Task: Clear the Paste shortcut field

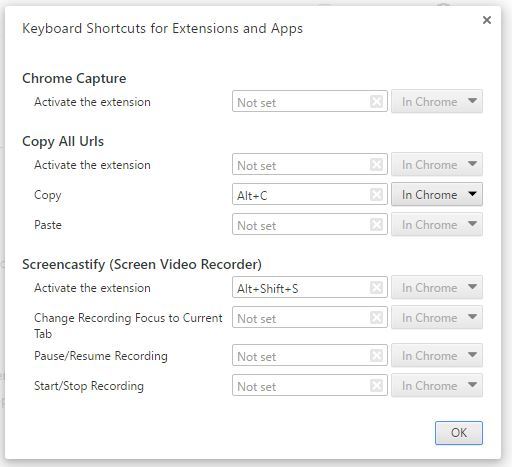Action: [x=376, y=224]
